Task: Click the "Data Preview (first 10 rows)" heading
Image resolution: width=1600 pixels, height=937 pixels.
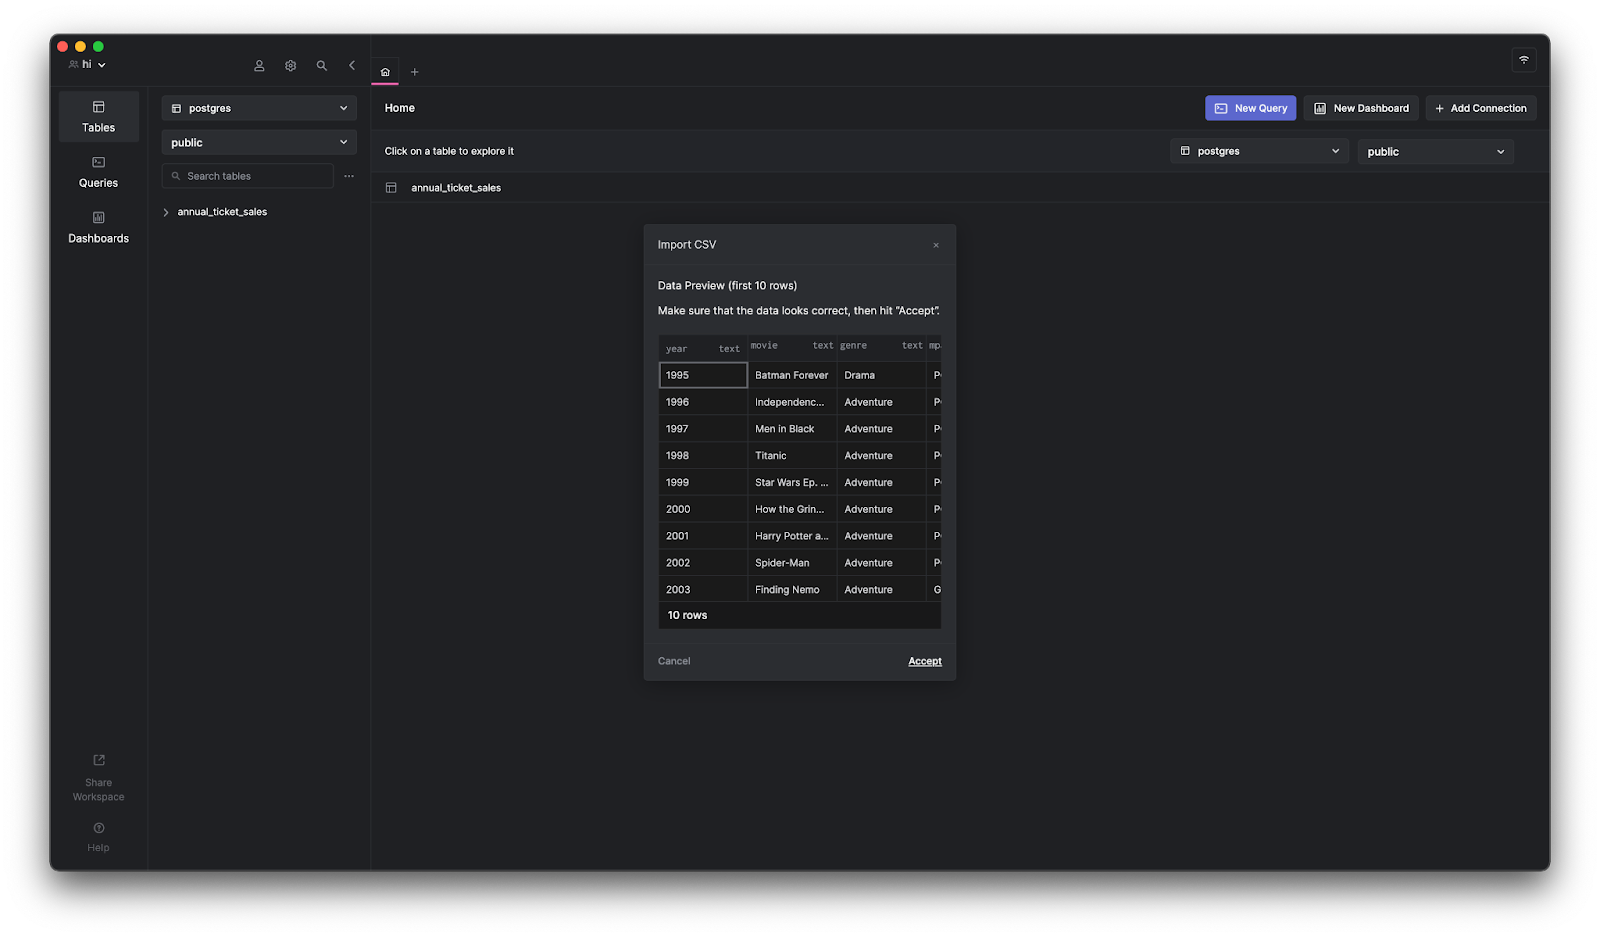Action: [x=727, y=286]
